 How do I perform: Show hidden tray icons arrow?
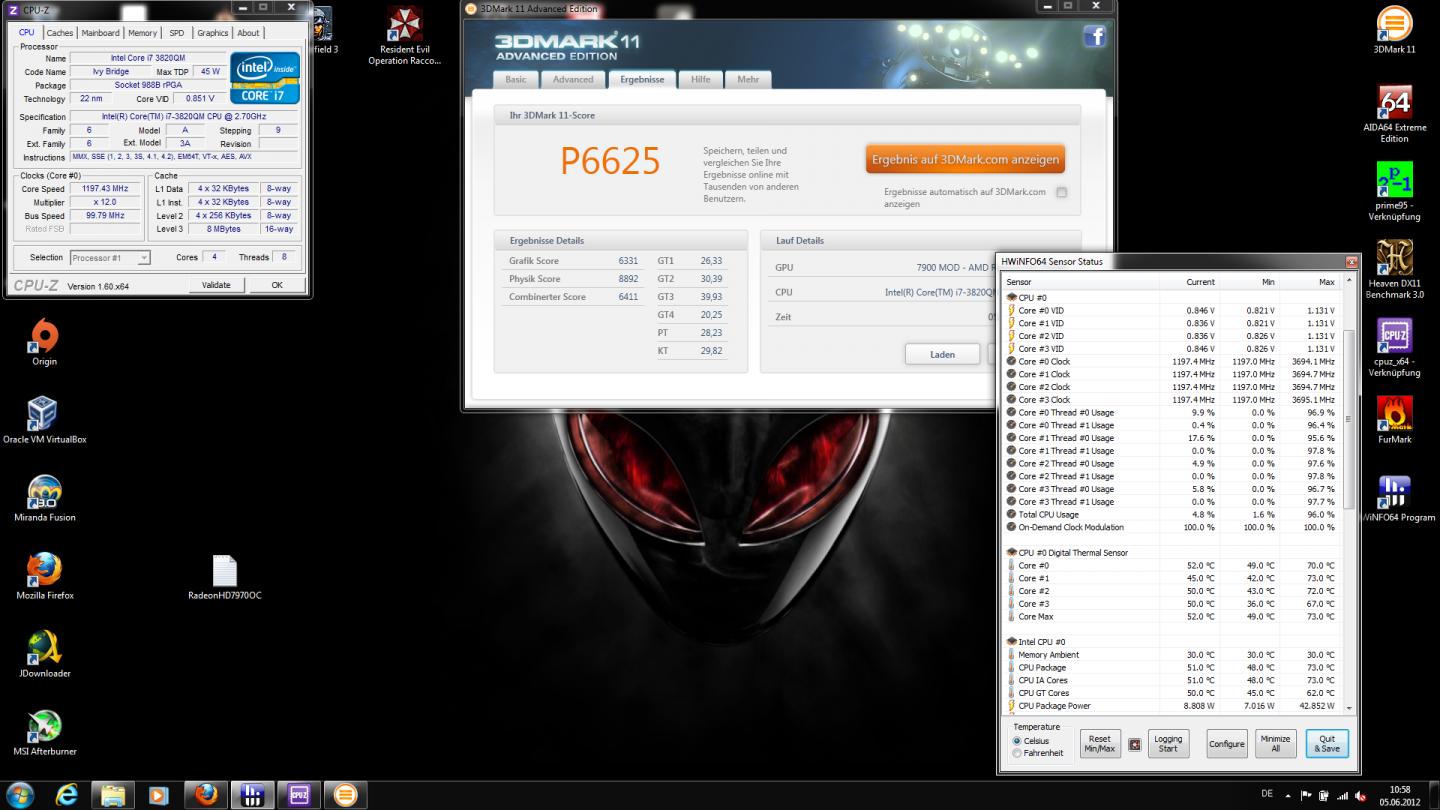pos(1289,796)
